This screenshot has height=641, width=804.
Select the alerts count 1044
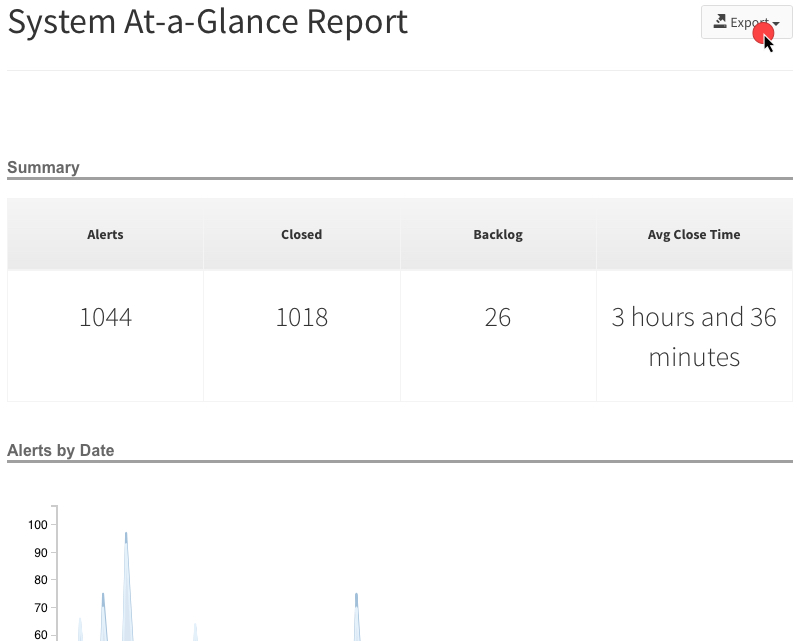(x=106, y=317)
